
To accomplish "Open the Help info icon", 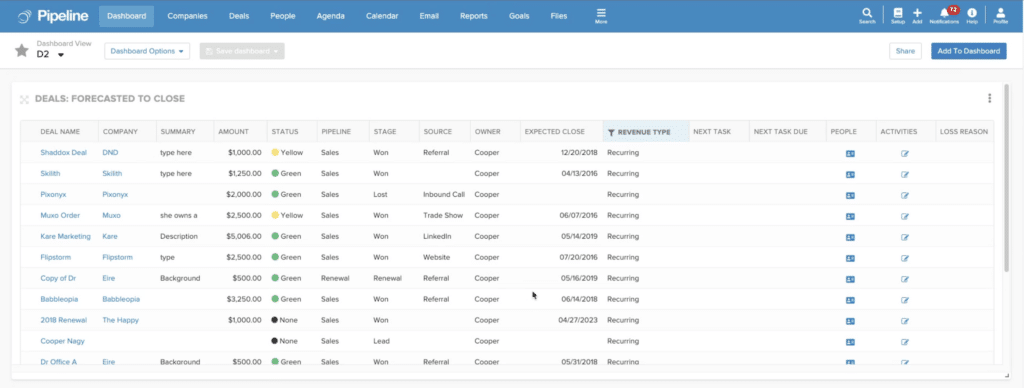I will pyautogui.click(x=972, y=16).
